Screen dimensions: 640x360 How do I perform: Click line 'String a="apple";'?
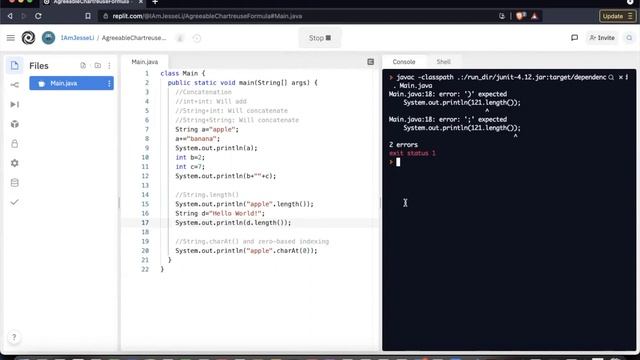(x=207, y=129)
